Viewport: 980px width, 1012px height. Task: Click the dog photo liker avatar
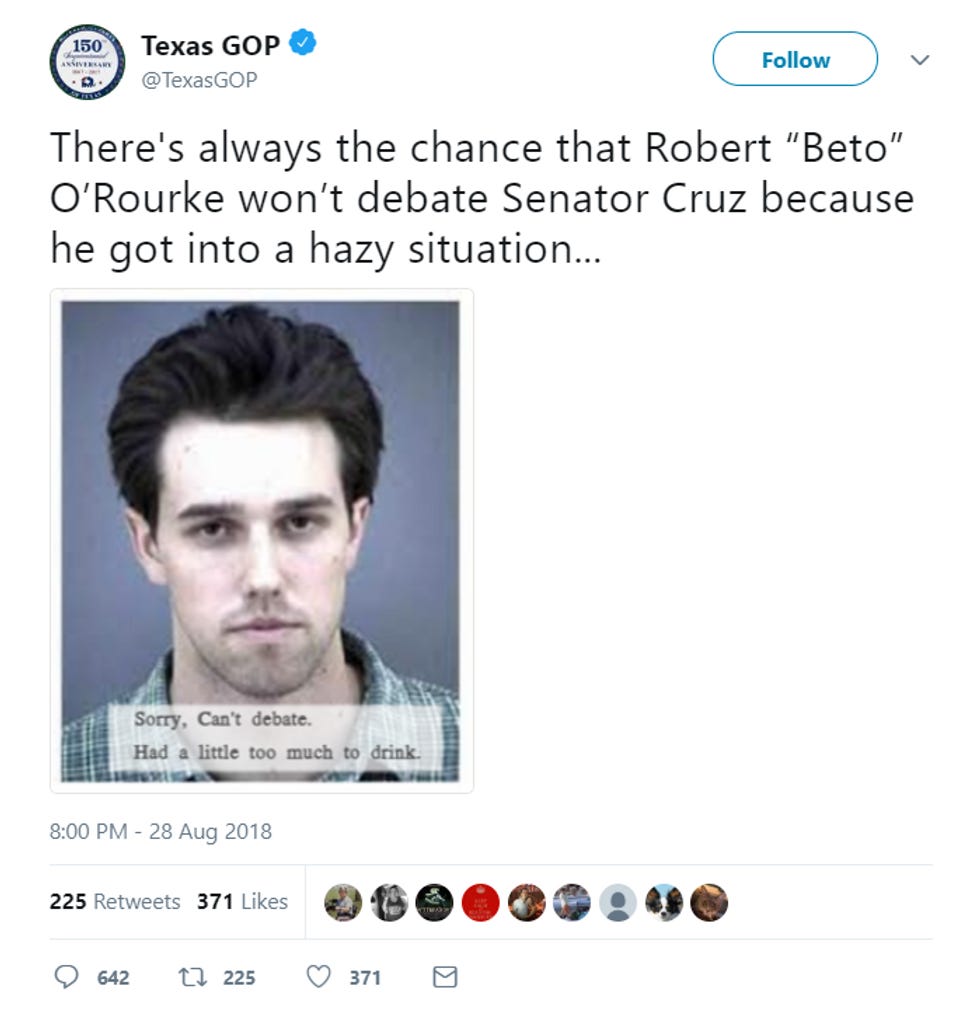(664, 902)
